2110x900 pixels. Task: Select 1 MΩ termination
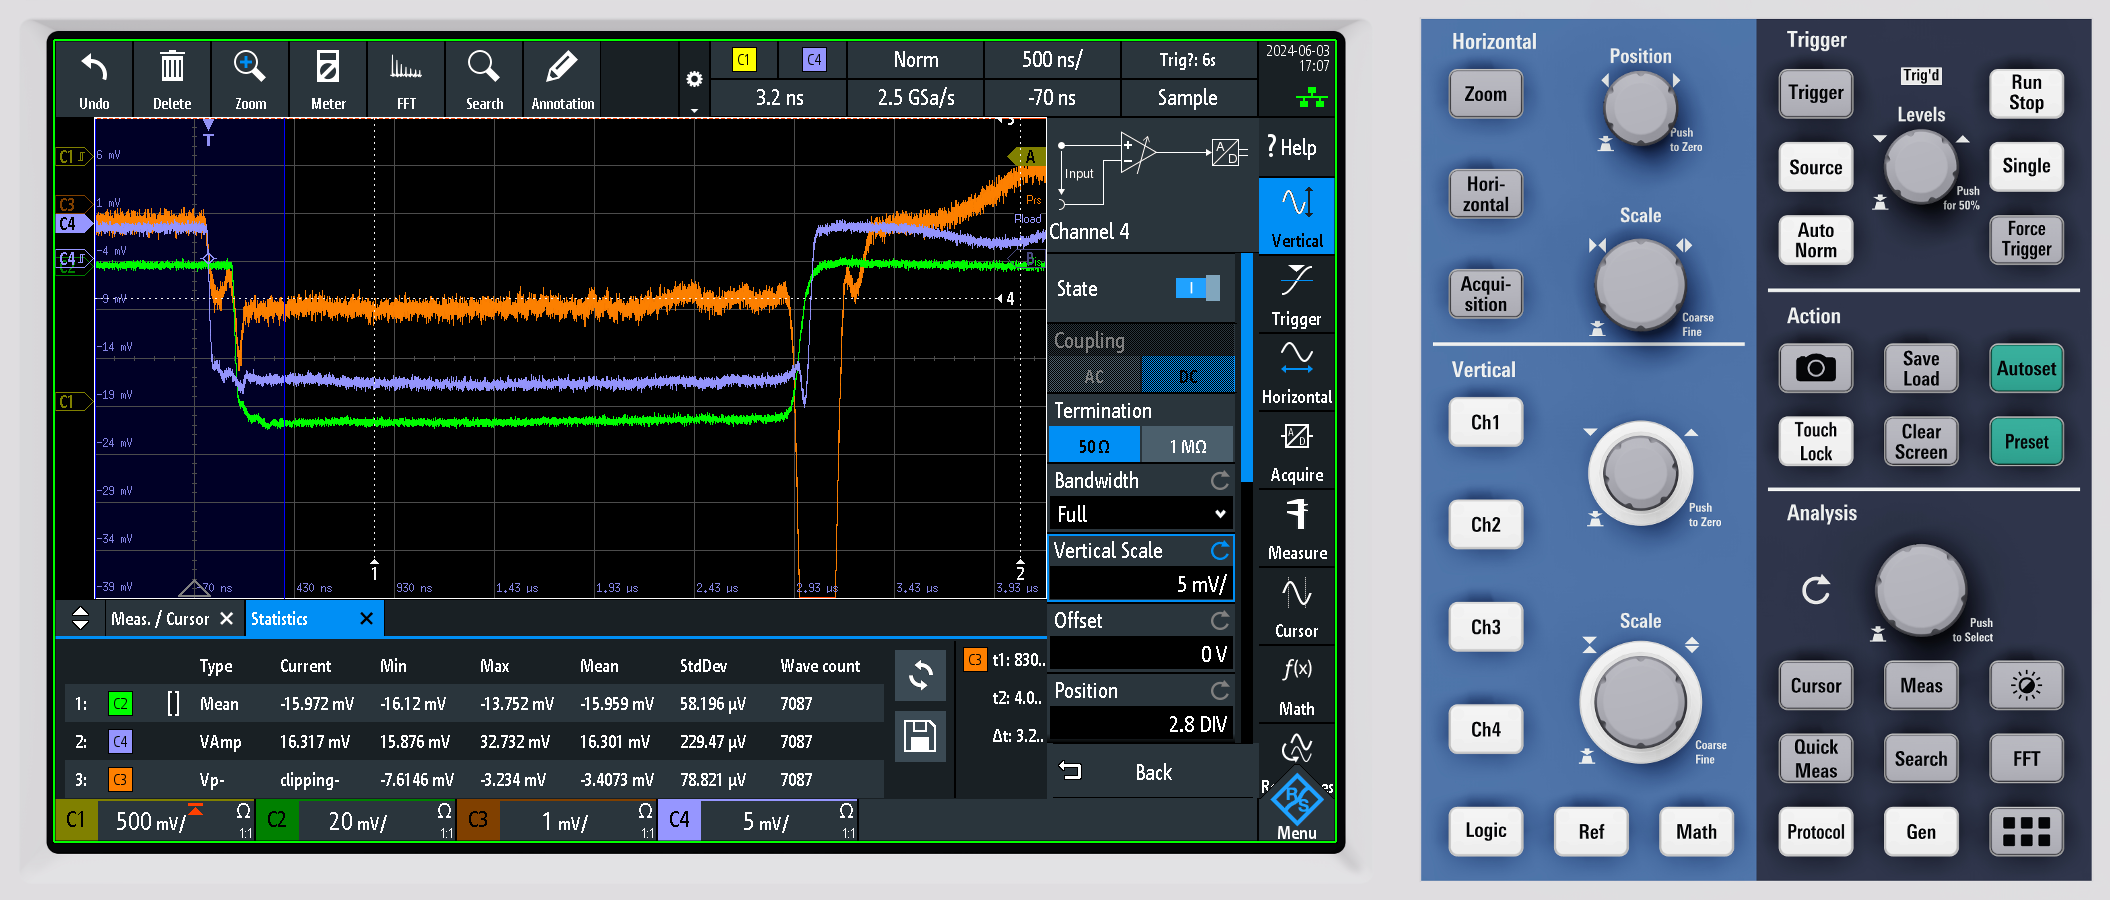[x=1187, y=446]
